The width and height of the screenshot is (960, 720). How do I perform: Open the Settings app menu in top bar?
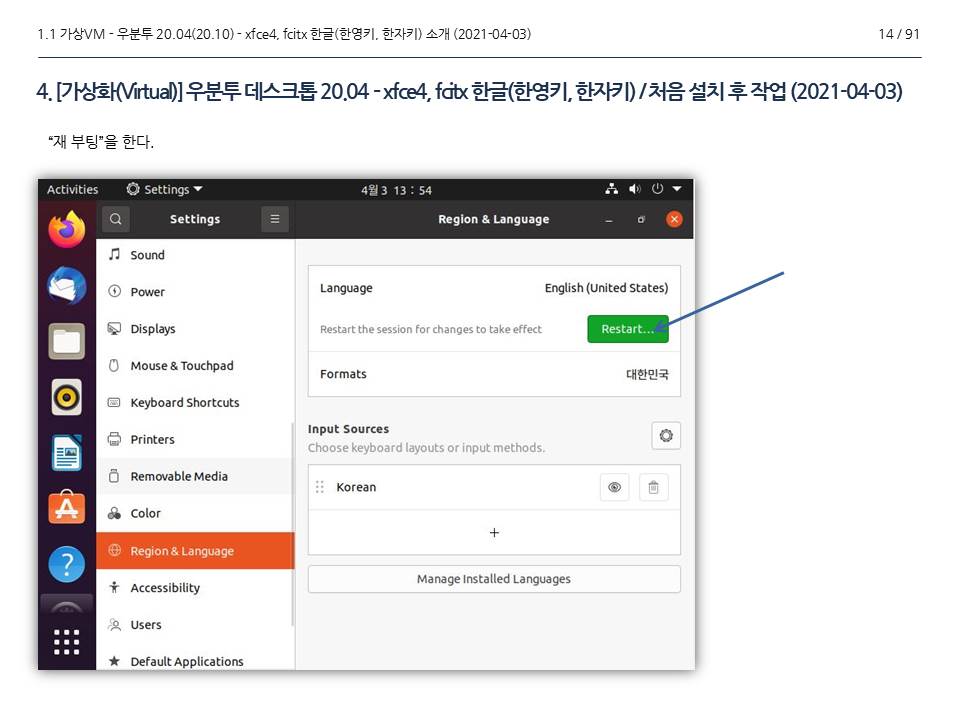[x=164, y=189]
